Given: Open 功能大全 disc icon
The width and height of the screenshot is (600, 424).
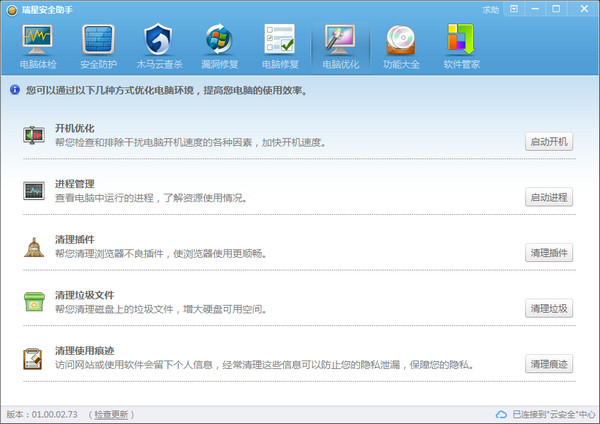Looking at the screenshot, I should (401, 47).
